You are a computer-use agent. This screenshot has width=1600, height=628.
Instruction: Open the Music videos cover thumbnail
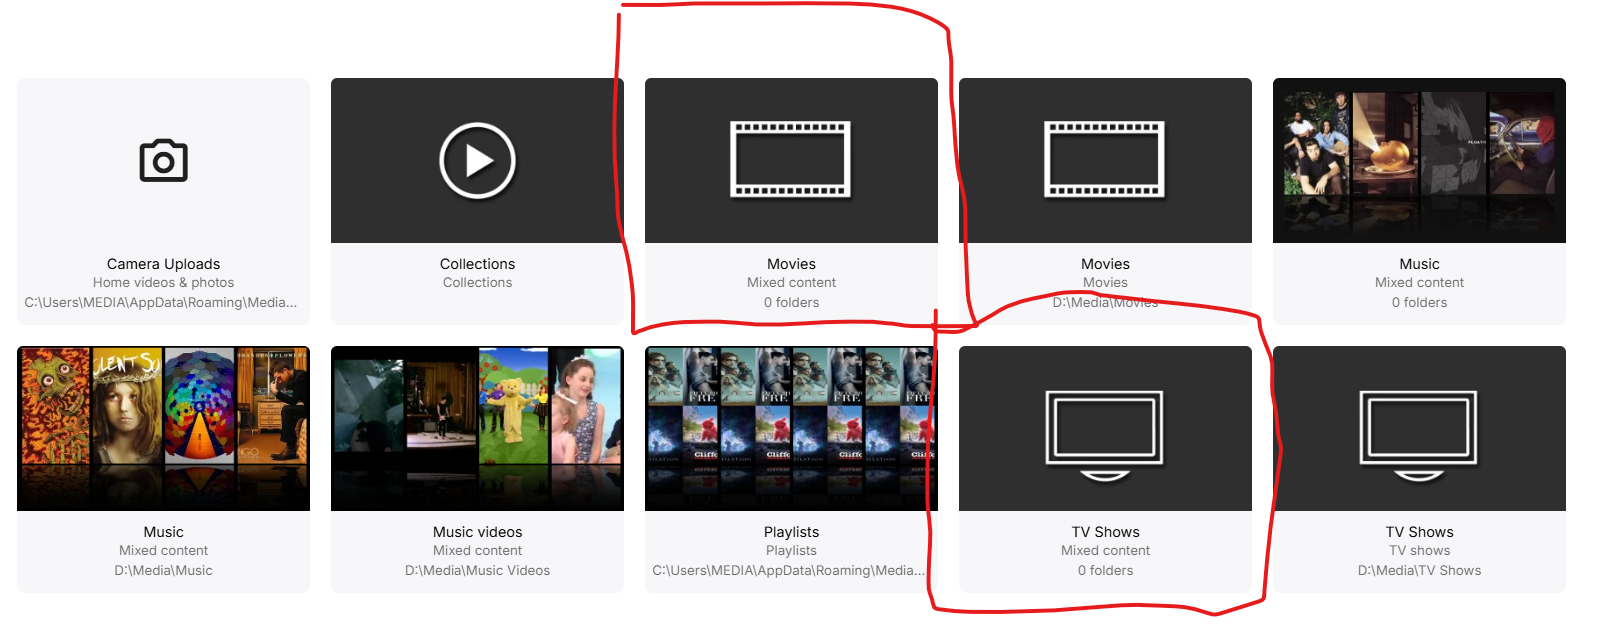click(477, 428)
